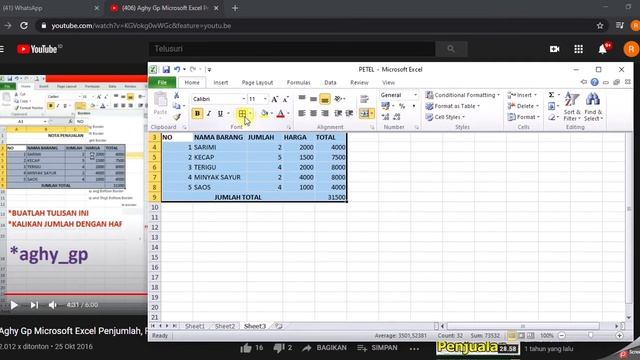640x360 pixels.
Task: Cut the selection with scissors icon
Action: tap(176, 96)
